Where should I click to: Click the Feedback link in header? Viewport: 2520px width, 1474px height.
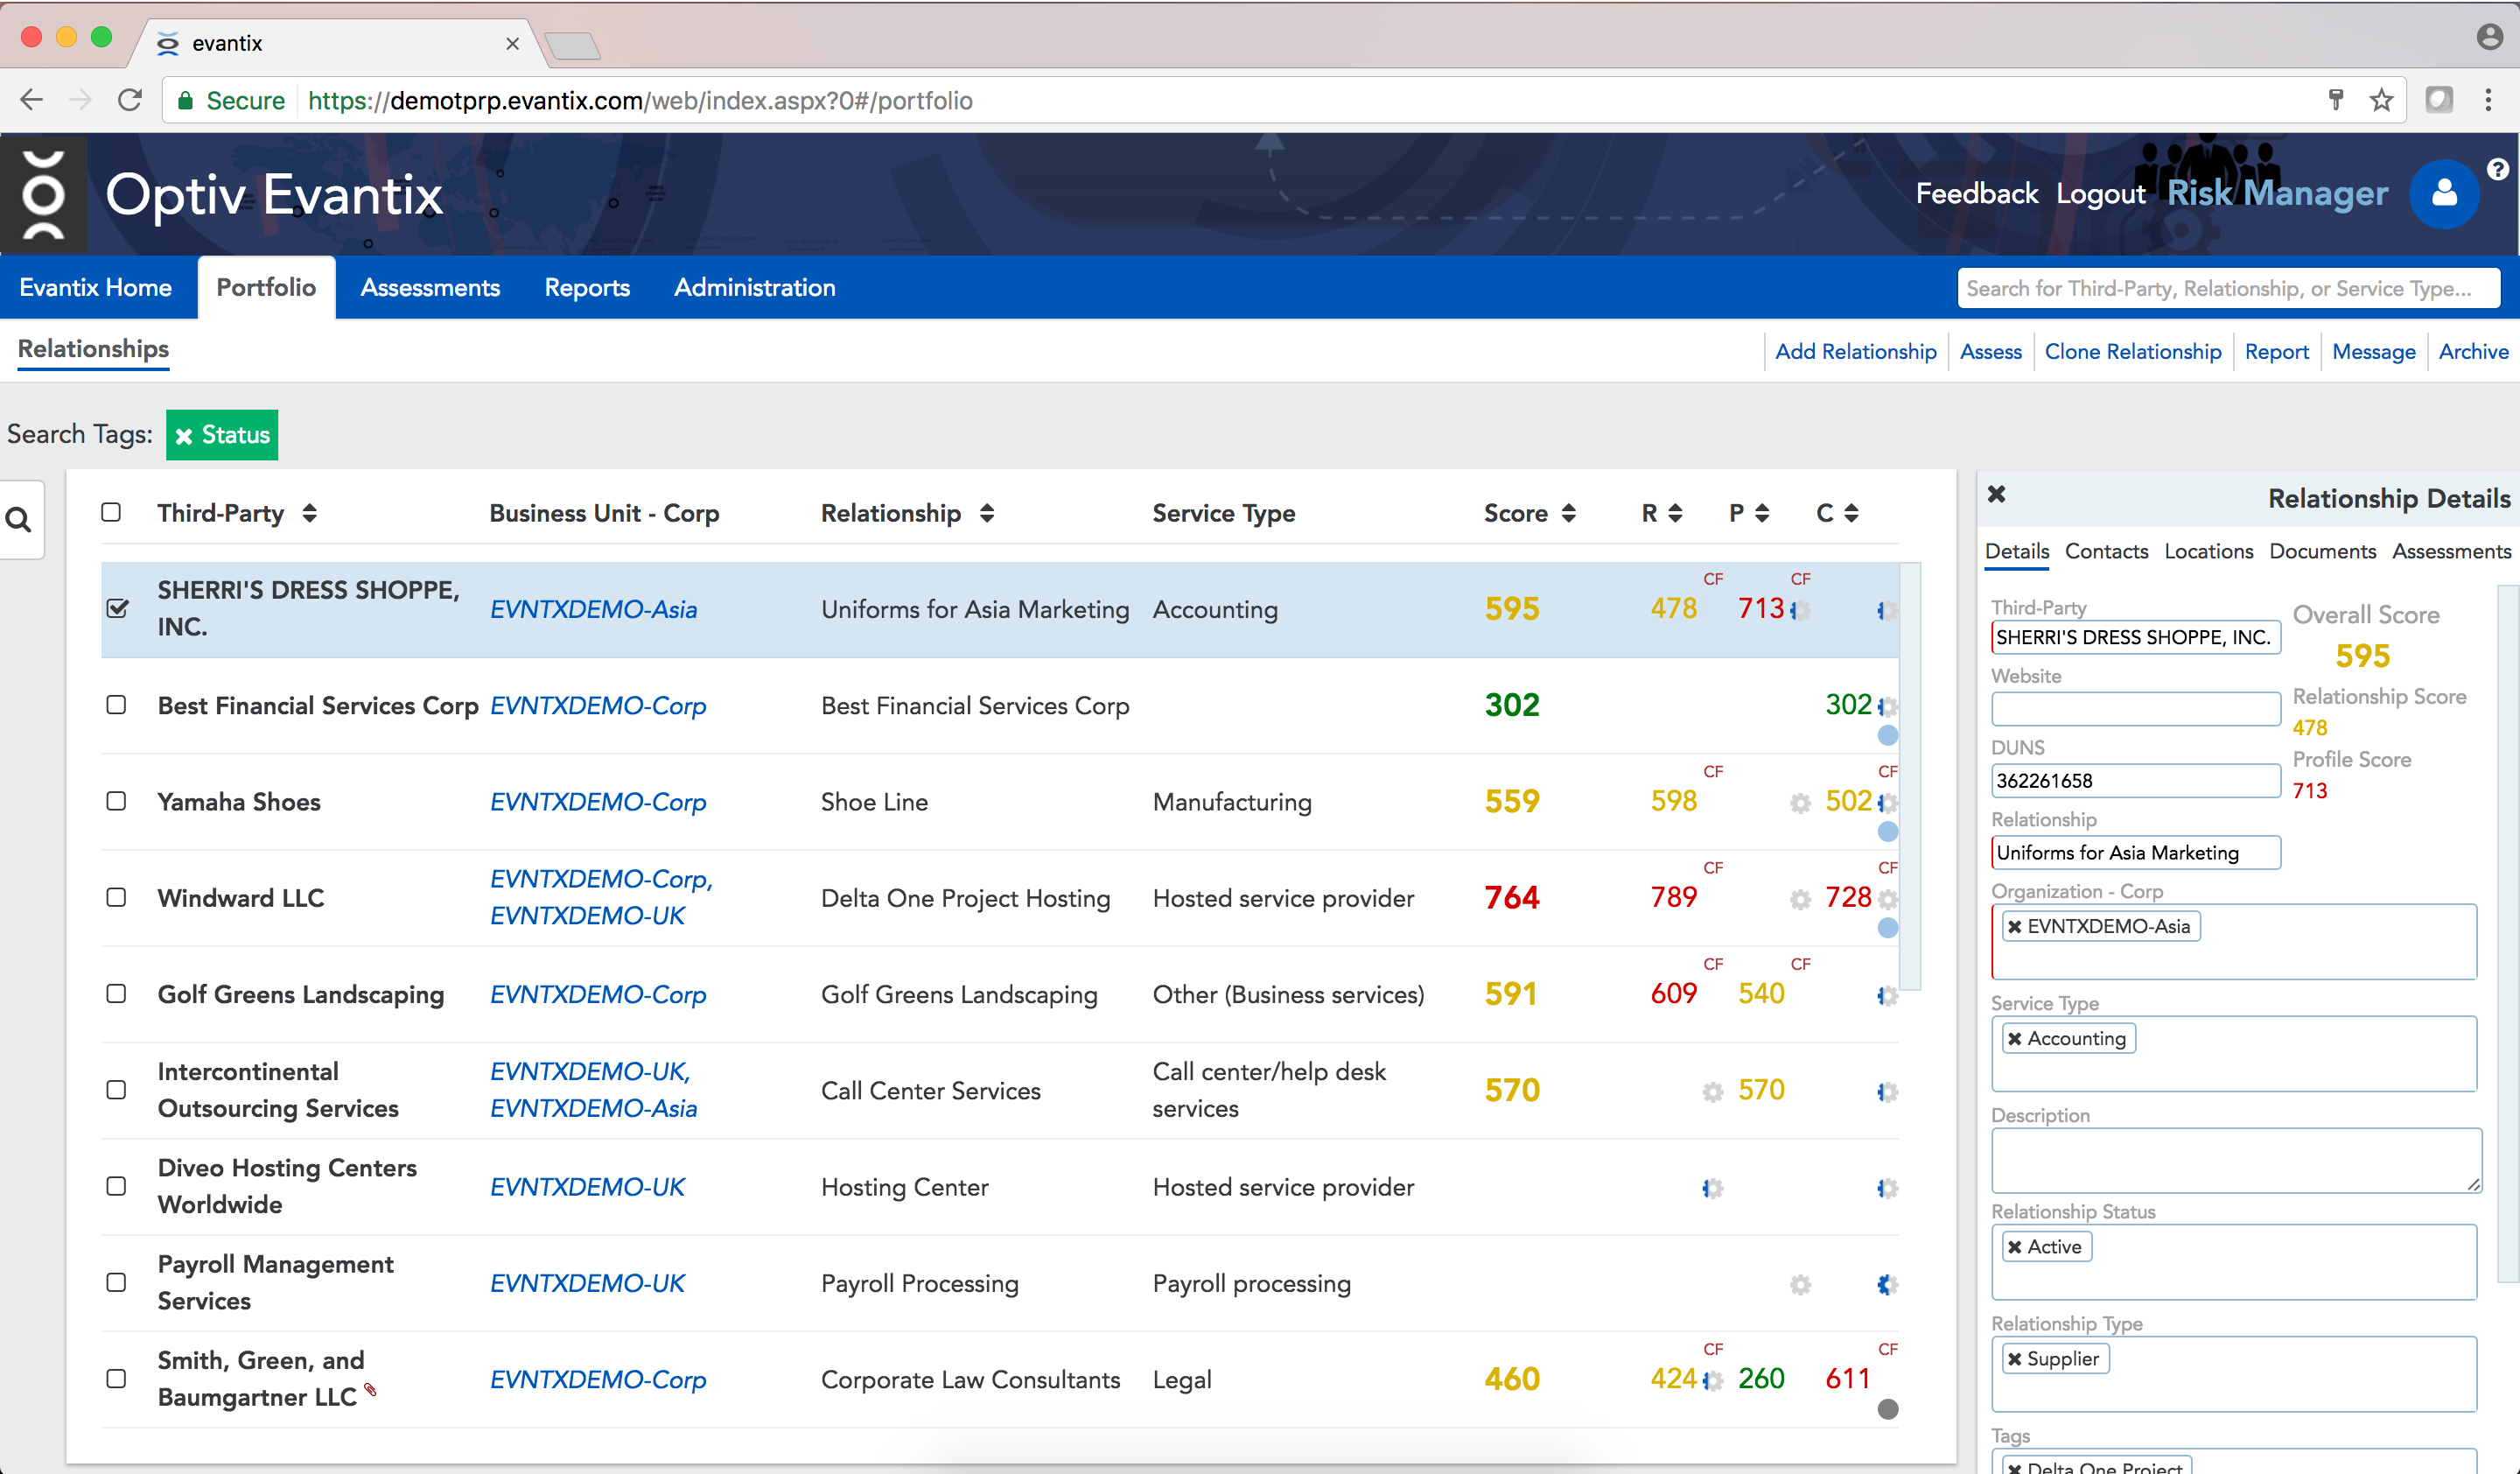coord(1976,194)
